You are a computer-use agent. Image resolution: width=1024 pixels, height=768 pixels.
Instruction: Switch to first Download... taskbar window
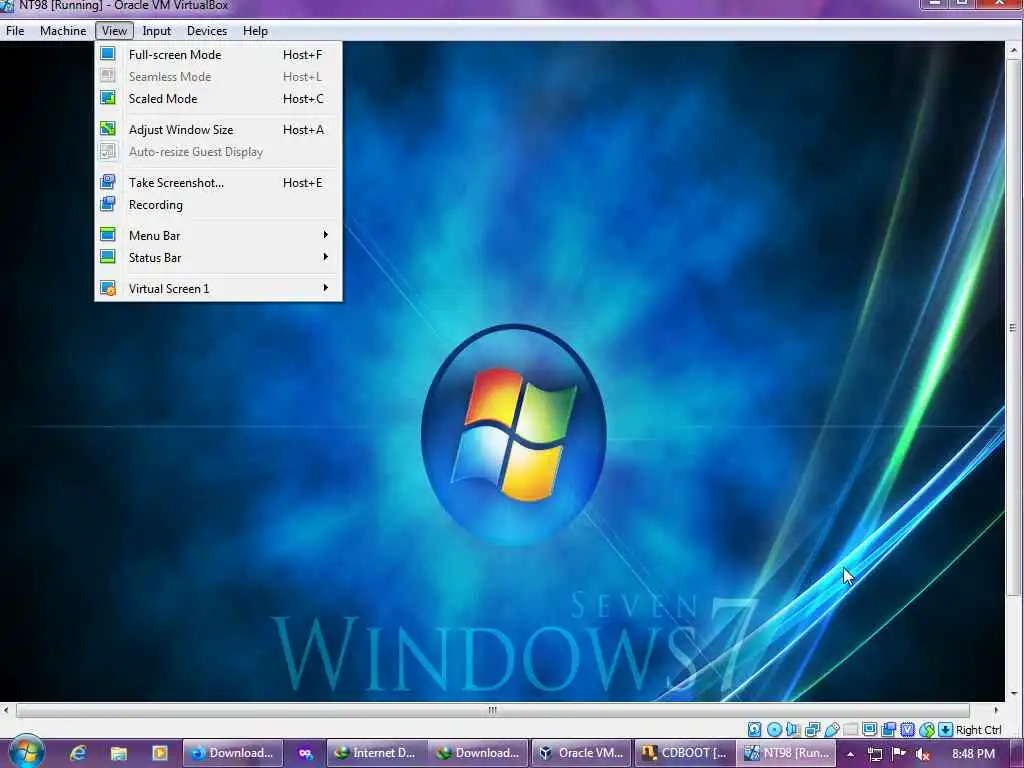click(232, 753)
